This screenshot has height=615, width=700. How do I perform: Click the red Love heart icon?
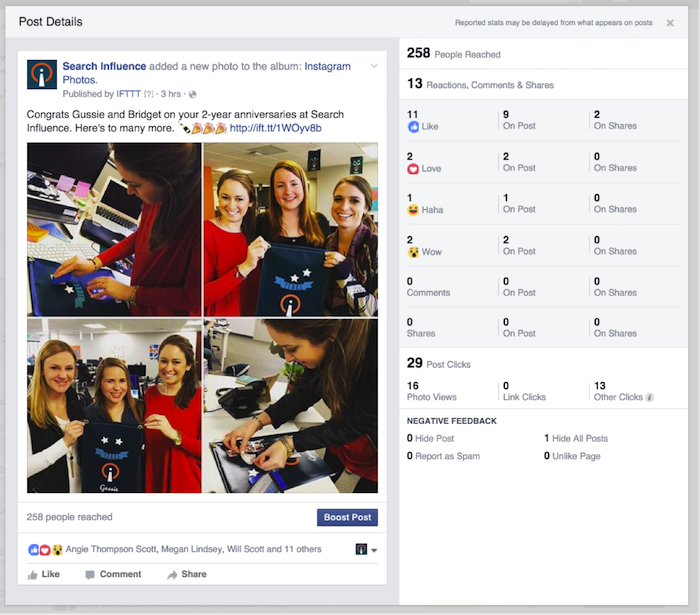(413, 169)
